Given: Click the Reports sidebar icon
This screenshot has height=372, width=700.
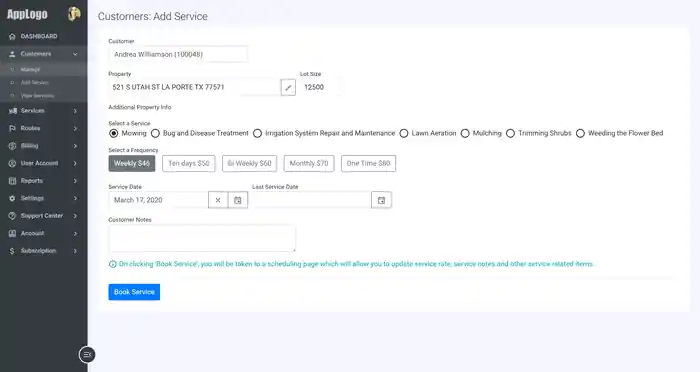Looking at the screenshot, I should [x=12, y=181].
